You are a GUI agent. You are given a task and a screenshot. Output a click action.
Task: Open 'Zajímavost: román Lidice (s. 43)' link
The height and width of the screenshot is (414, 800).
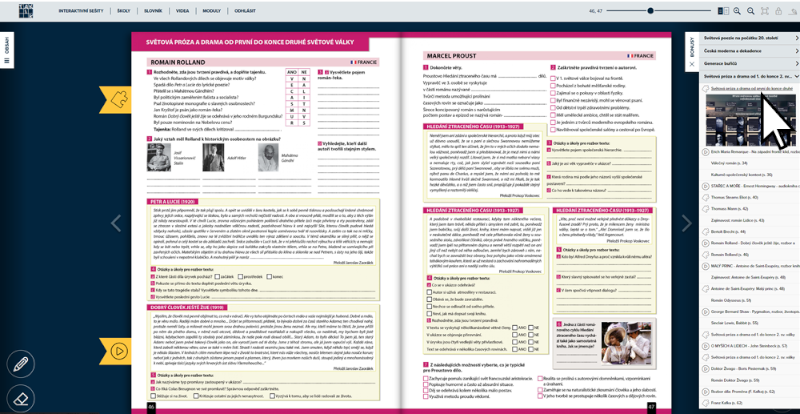click(x=737, y=221)
